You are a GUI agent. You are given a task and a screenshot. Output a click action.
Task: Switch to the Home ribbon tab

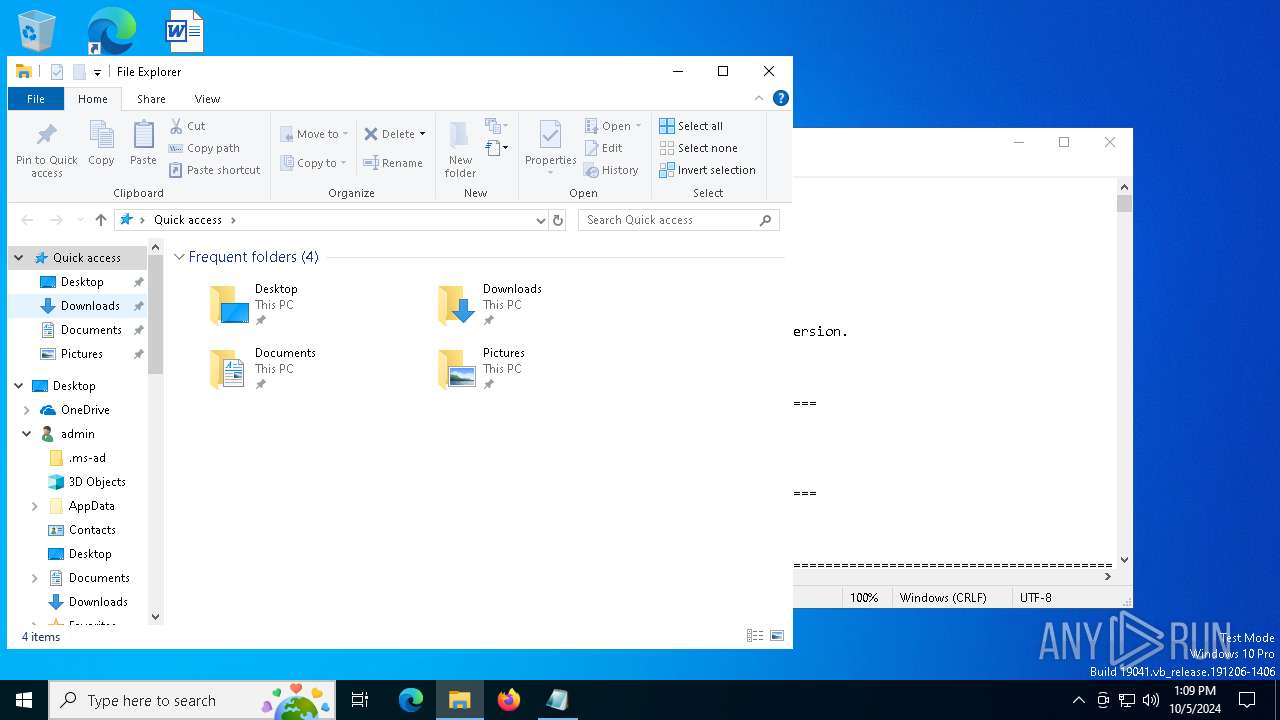(93, 99)
